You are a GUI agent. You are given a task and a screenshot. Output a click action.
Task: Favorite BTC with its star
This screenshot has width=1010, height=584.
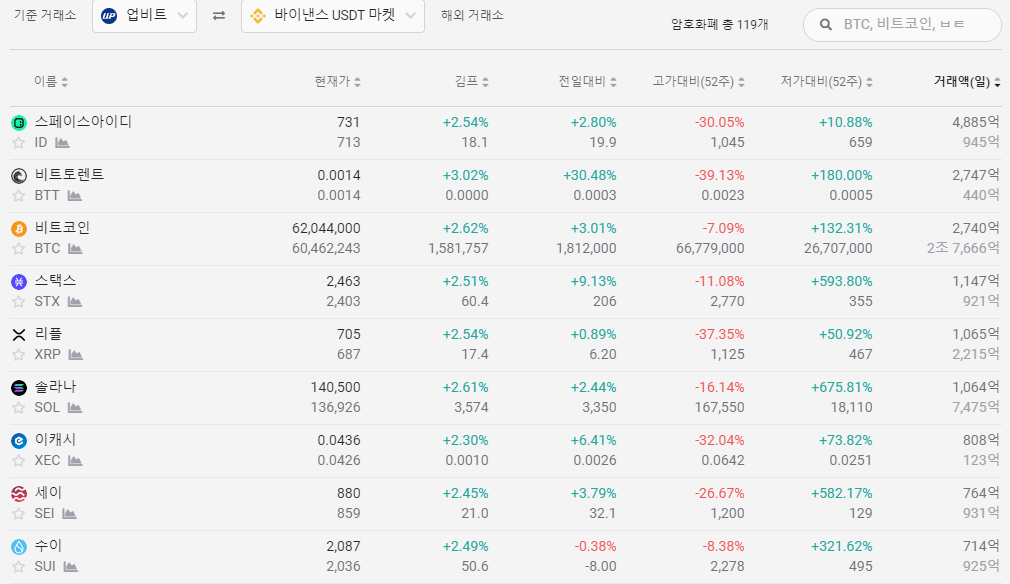click(19, 249)
